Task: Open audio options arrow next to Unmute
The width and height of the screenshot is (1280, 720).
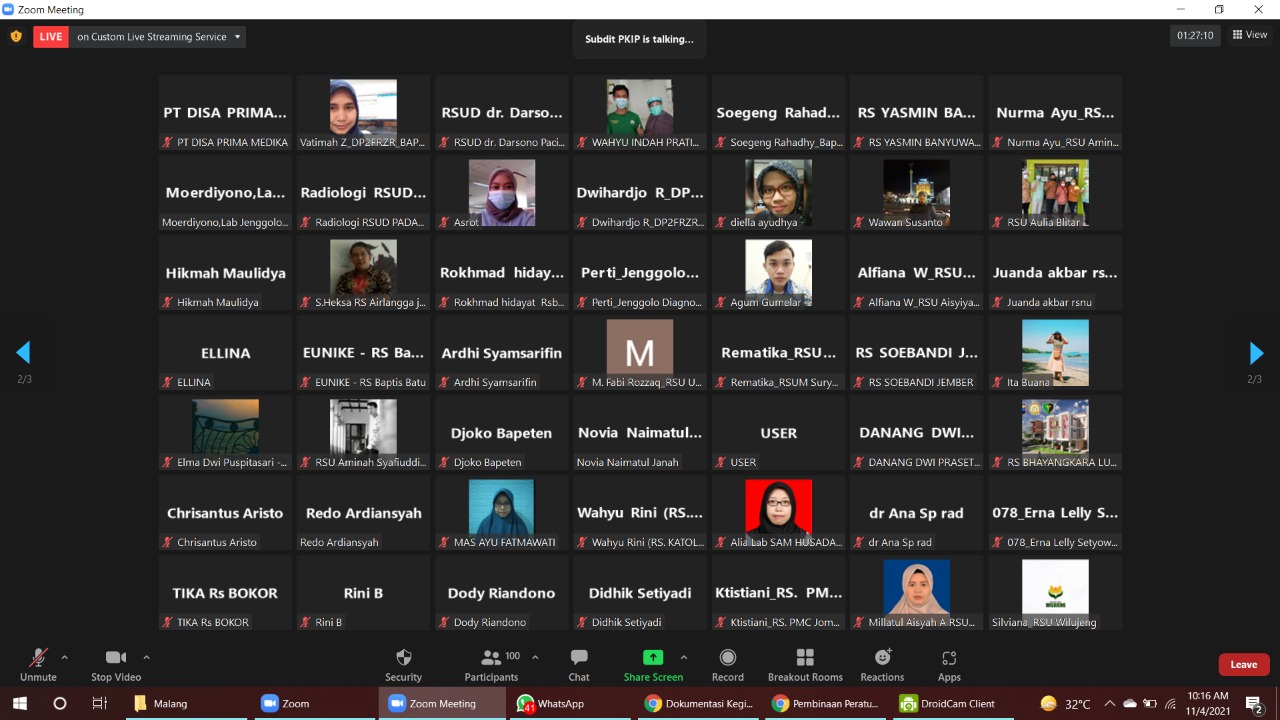Action: coord(65,657)
